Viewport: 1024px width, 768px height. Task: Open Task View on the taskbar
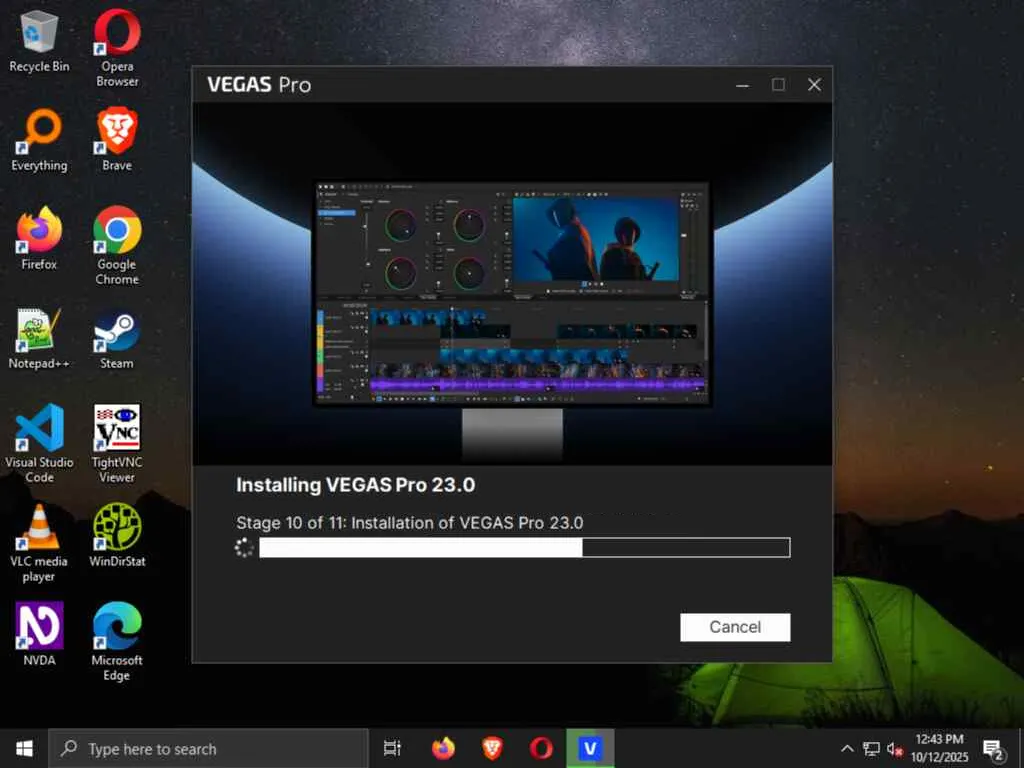[x=392, y=748]
